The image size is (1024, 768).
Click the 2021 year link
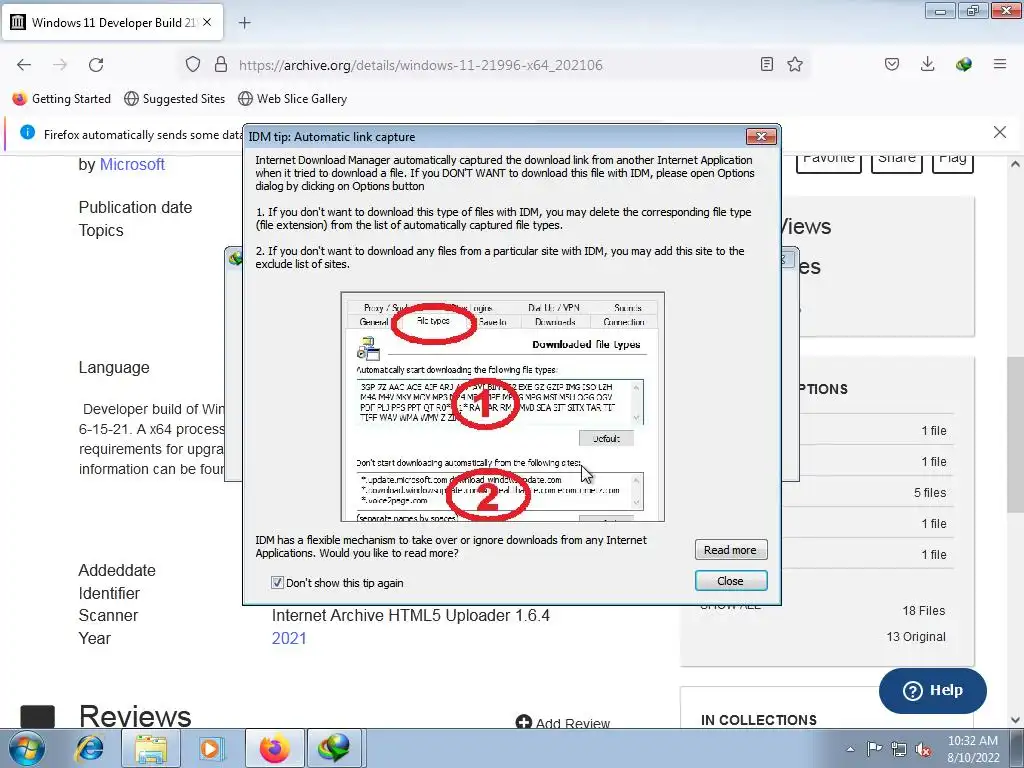(289, 638)
